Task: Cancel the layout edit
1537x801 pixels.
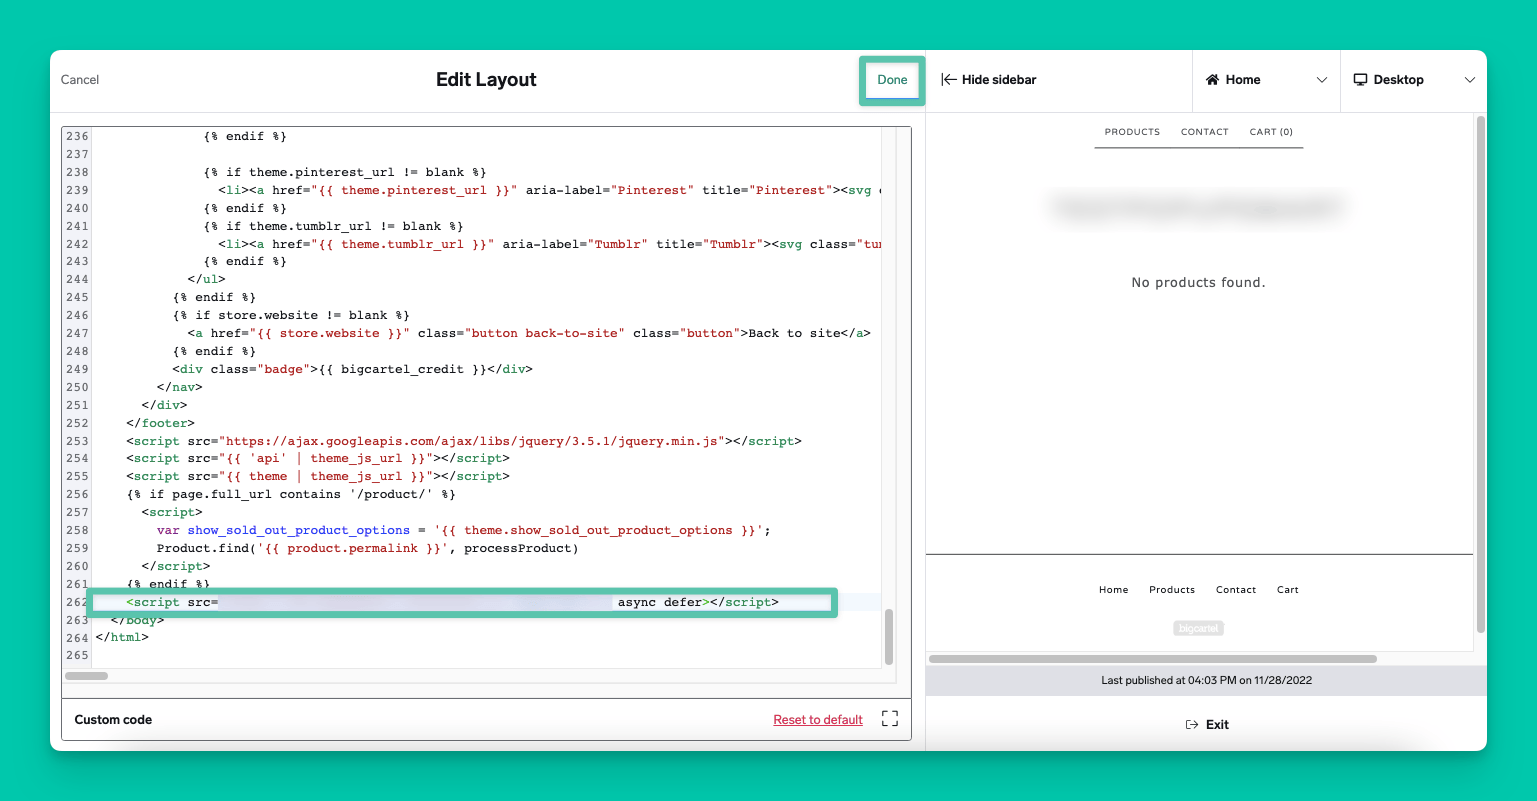Action: (x=80, y=80)
